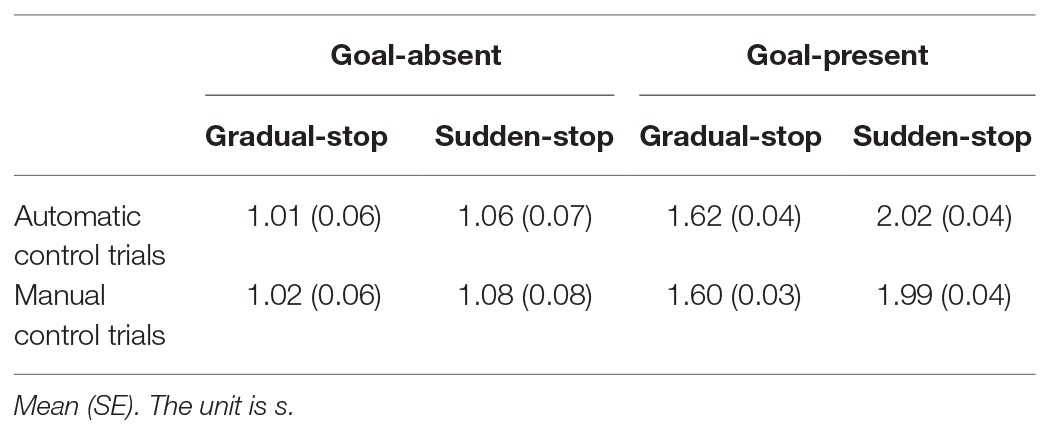
Task: Select Gradual-stop header under Goal-present
Action: (731, 137)
